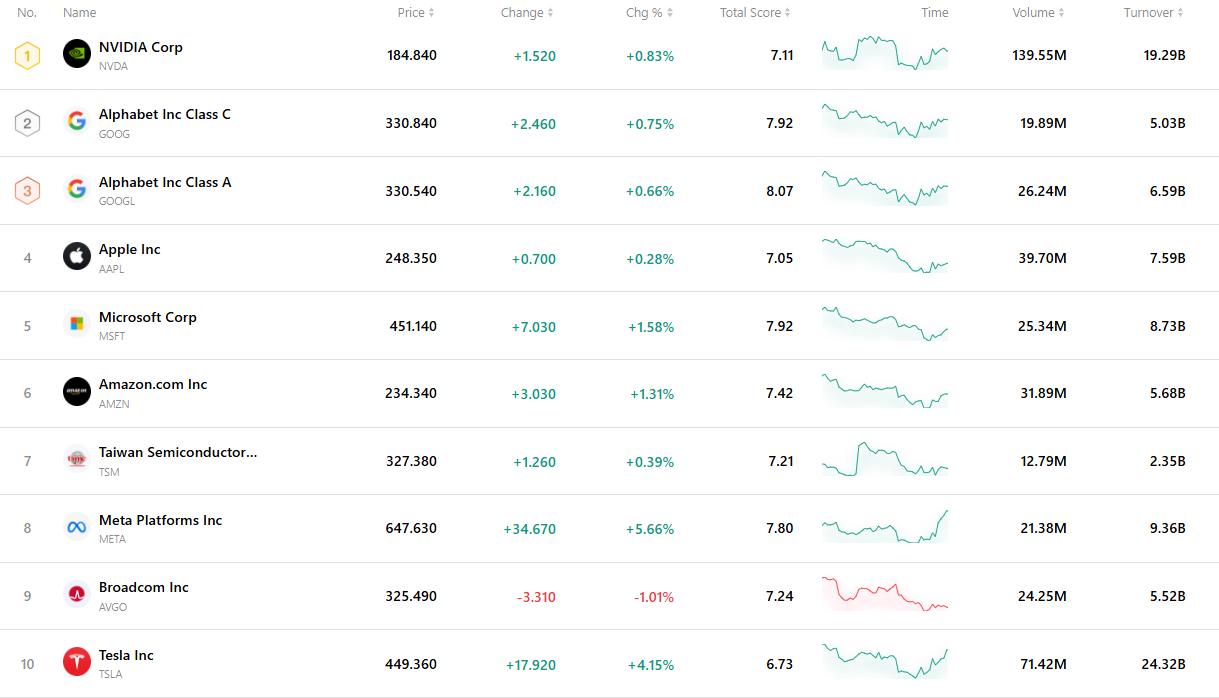
Task: Sort by Chg % column header
Action: click(x=649, y=13)
